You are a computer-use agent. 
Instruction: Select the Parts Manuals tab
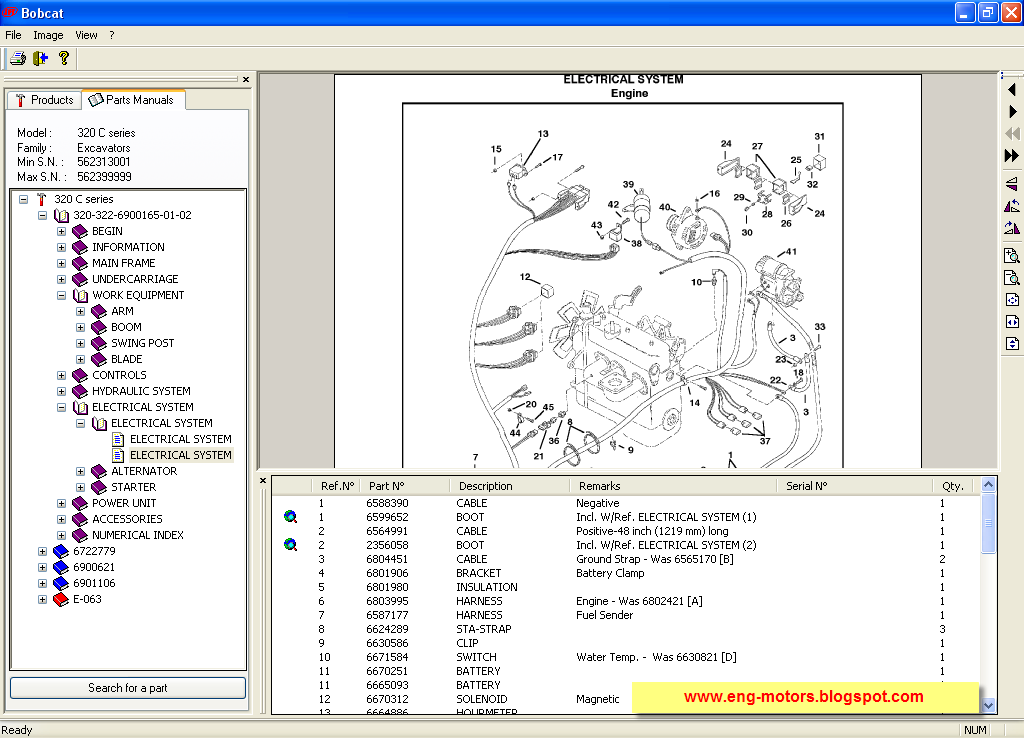click(x=133, y=100)
